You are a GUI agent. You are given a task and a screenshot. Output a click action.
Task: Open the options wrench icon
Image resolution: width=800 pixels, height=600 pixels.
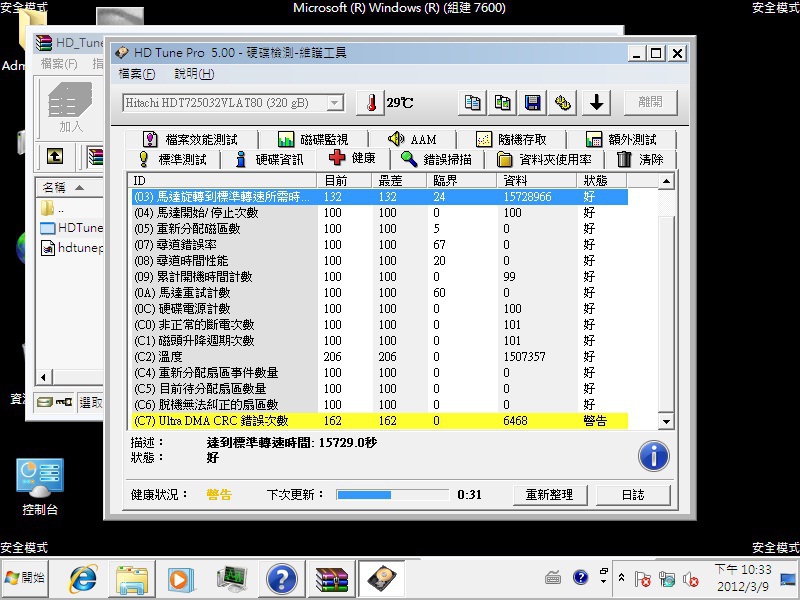pyautogui.click(x=563, y=103)
